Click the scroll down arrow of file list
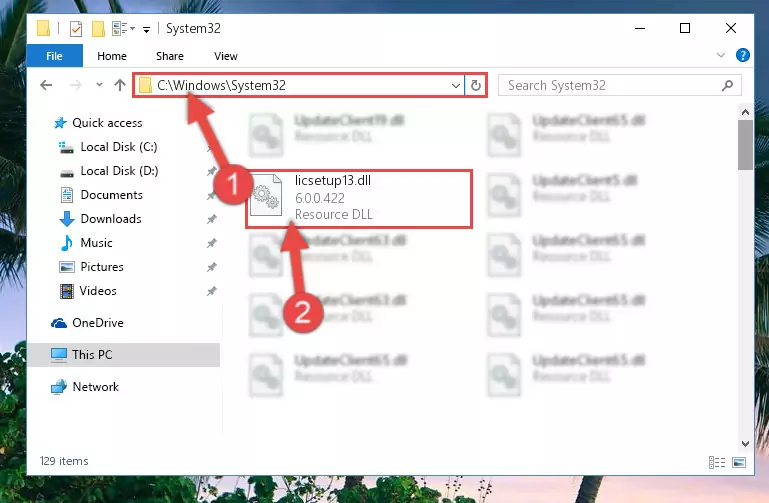The height and width of the screenshot is (503, 769). coord(745,444)
